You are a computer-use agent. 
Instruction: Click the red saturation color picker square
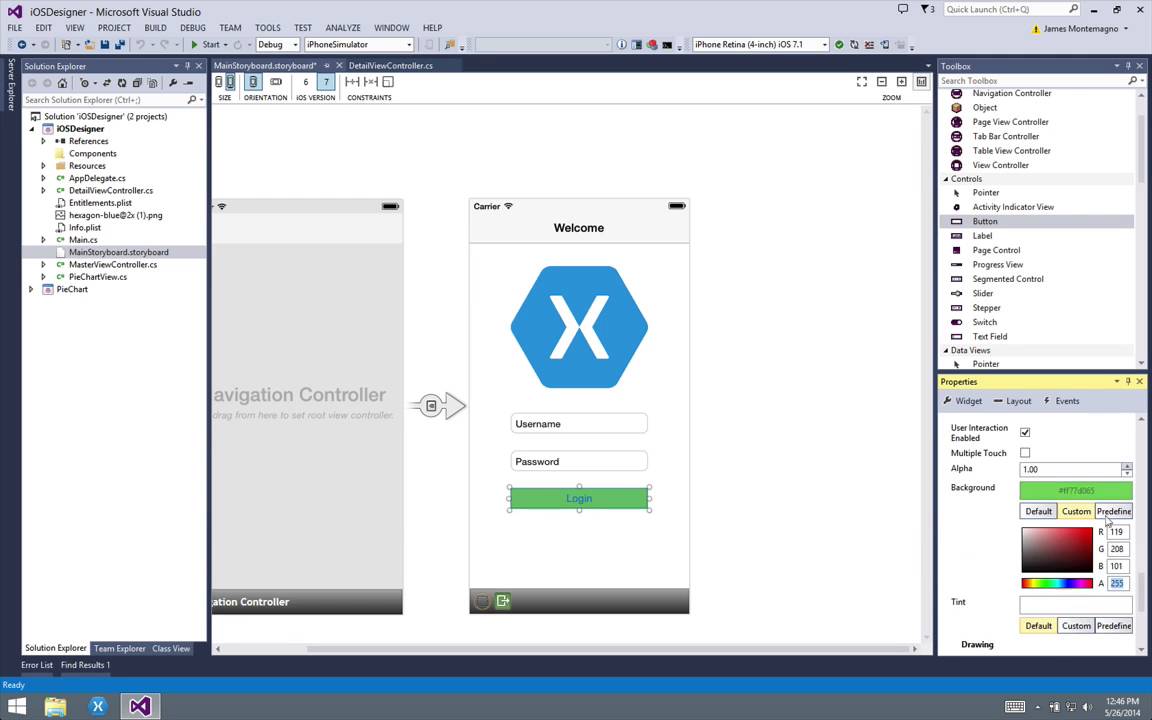point(1056,550)
